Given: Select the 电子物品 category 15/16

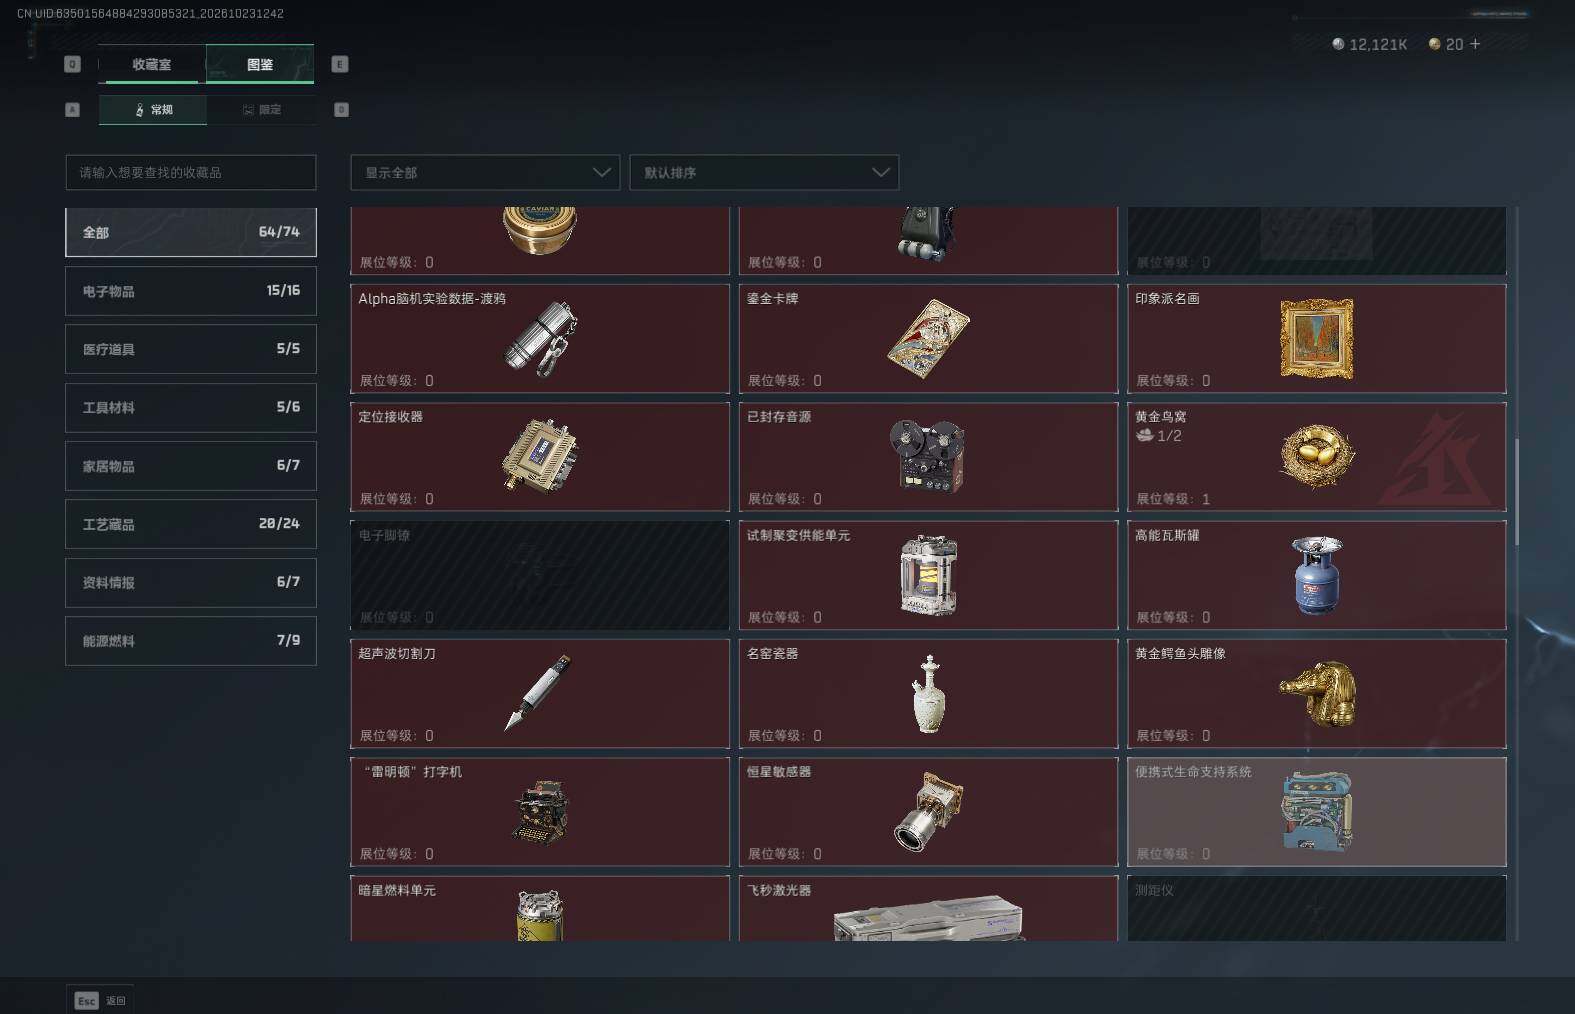Looking at the screenshot, I should pos(191,291).
